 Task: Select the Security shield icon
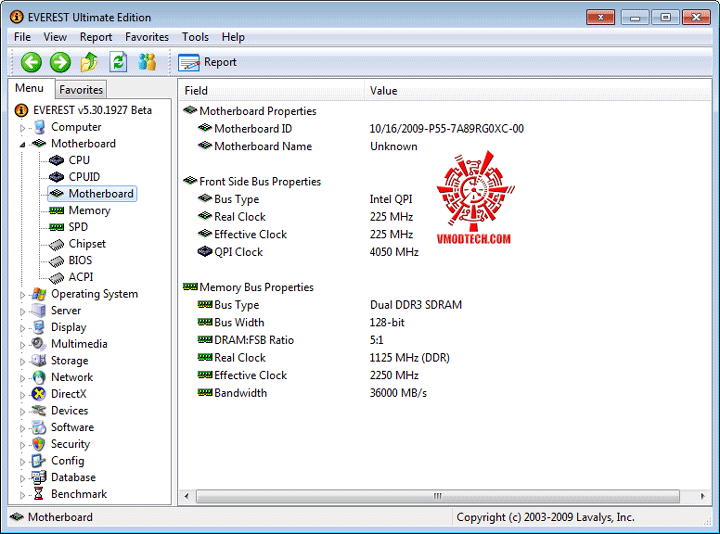(x=39, y=444)
